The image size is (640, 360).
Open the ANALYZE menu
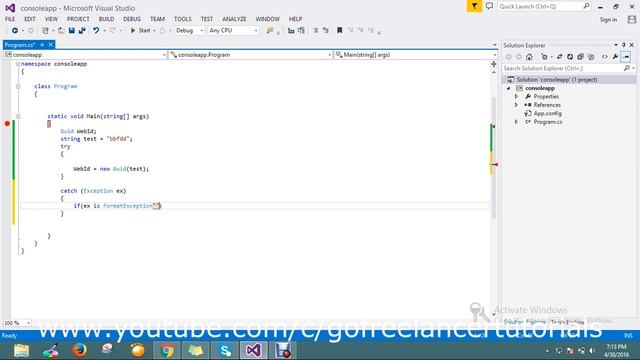234,19
